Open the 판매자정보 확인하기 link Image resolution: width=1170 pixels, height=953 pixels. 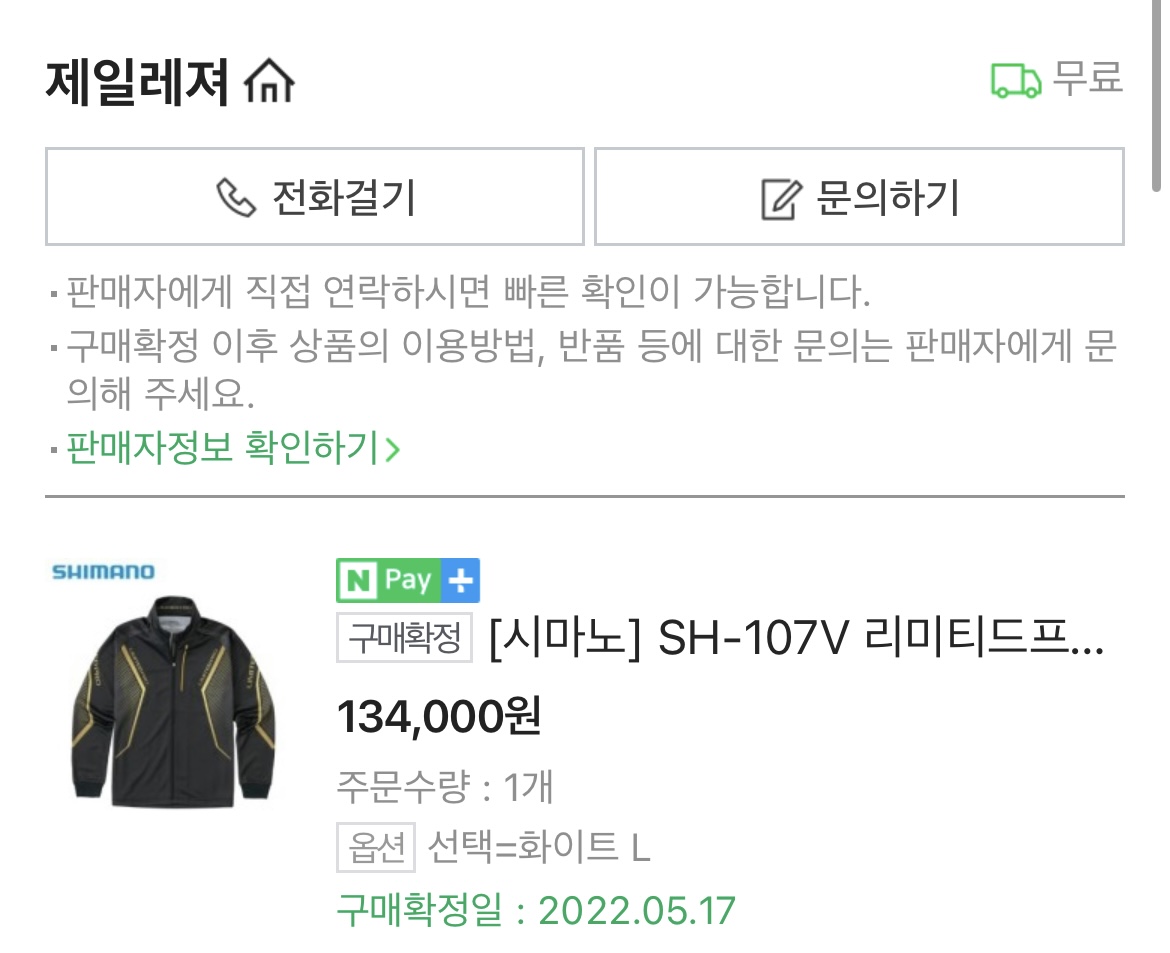tap(222, 448)
